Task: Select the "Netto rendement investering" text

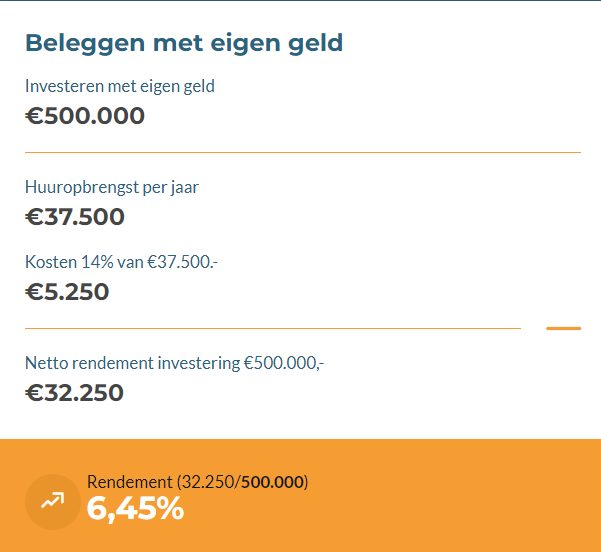Action: pos(132,363)
